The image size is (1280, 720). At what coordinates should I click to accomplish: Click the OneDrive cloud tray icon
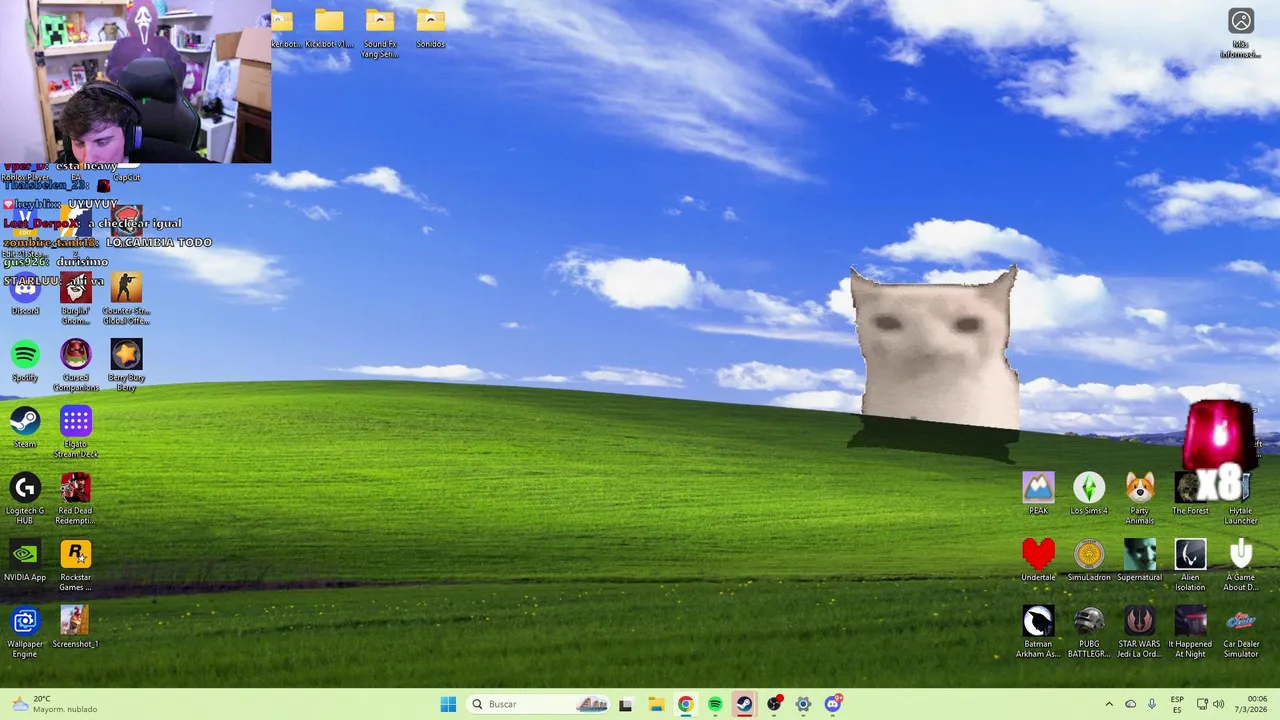[x=1130, y=704]
